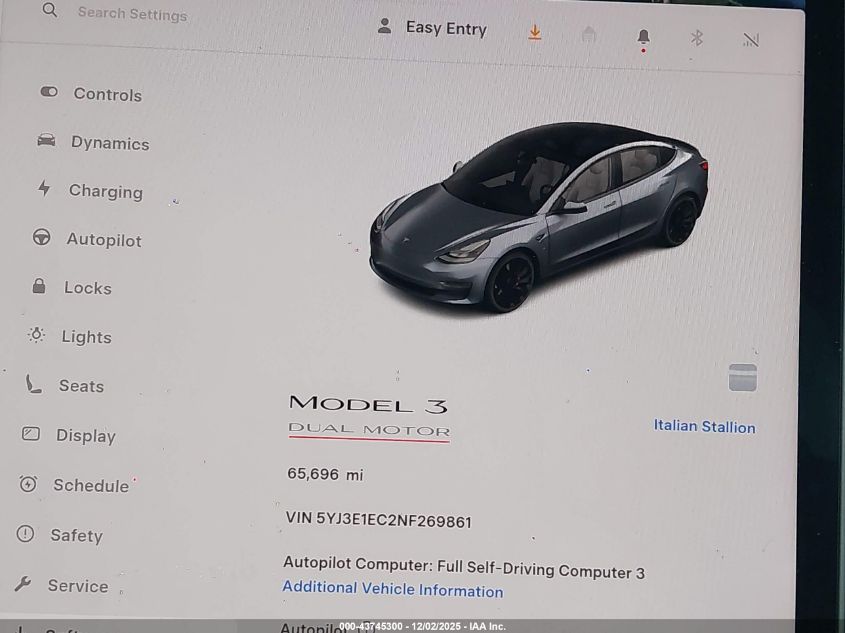Click the release notes card icon
Image resolution: width=845 pixels, height=633 pixels.
tap(743, 377)
